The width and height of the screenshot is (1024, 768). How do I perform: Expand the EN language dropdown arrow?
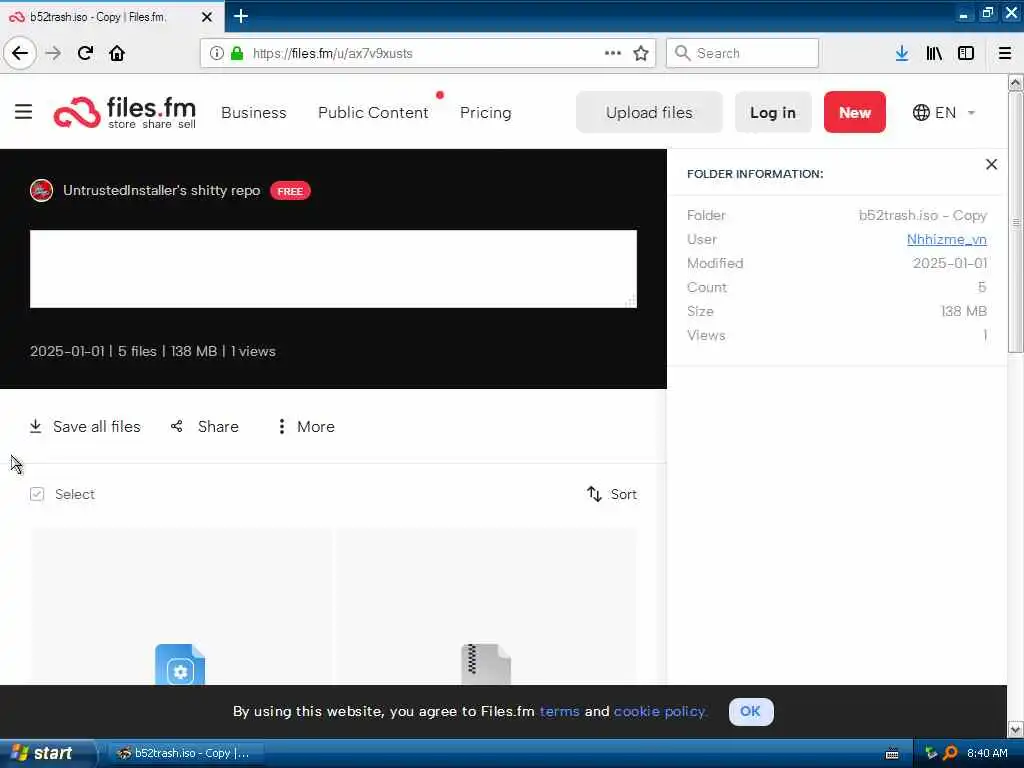tap(971, 113)
